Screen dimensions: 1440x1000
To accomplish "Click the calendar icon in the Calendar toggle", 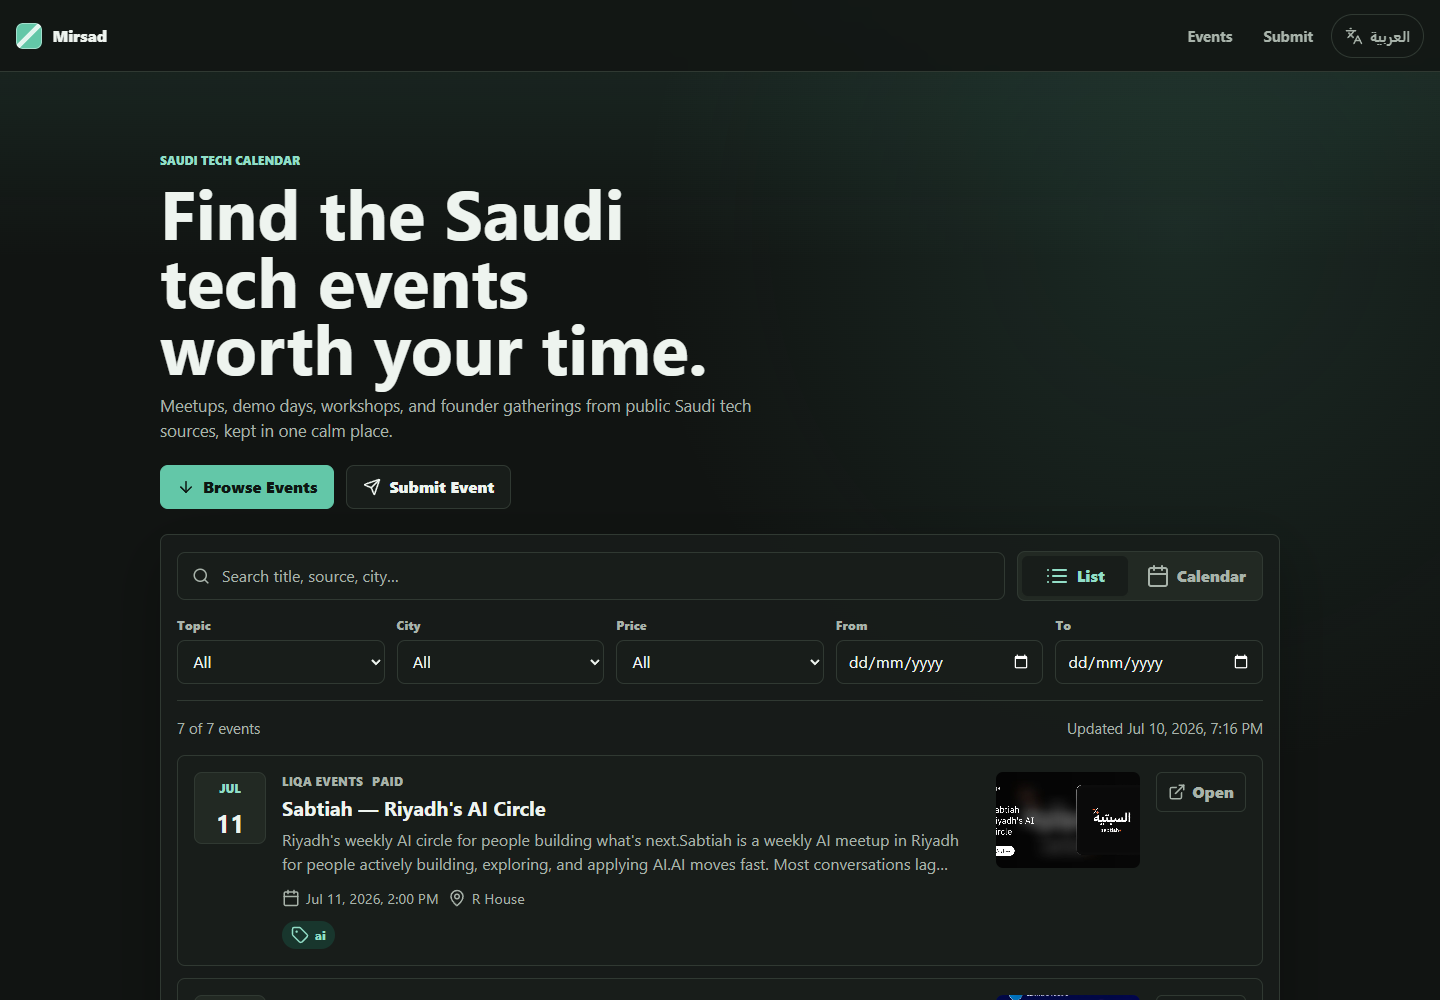I will click(1158, 576).
